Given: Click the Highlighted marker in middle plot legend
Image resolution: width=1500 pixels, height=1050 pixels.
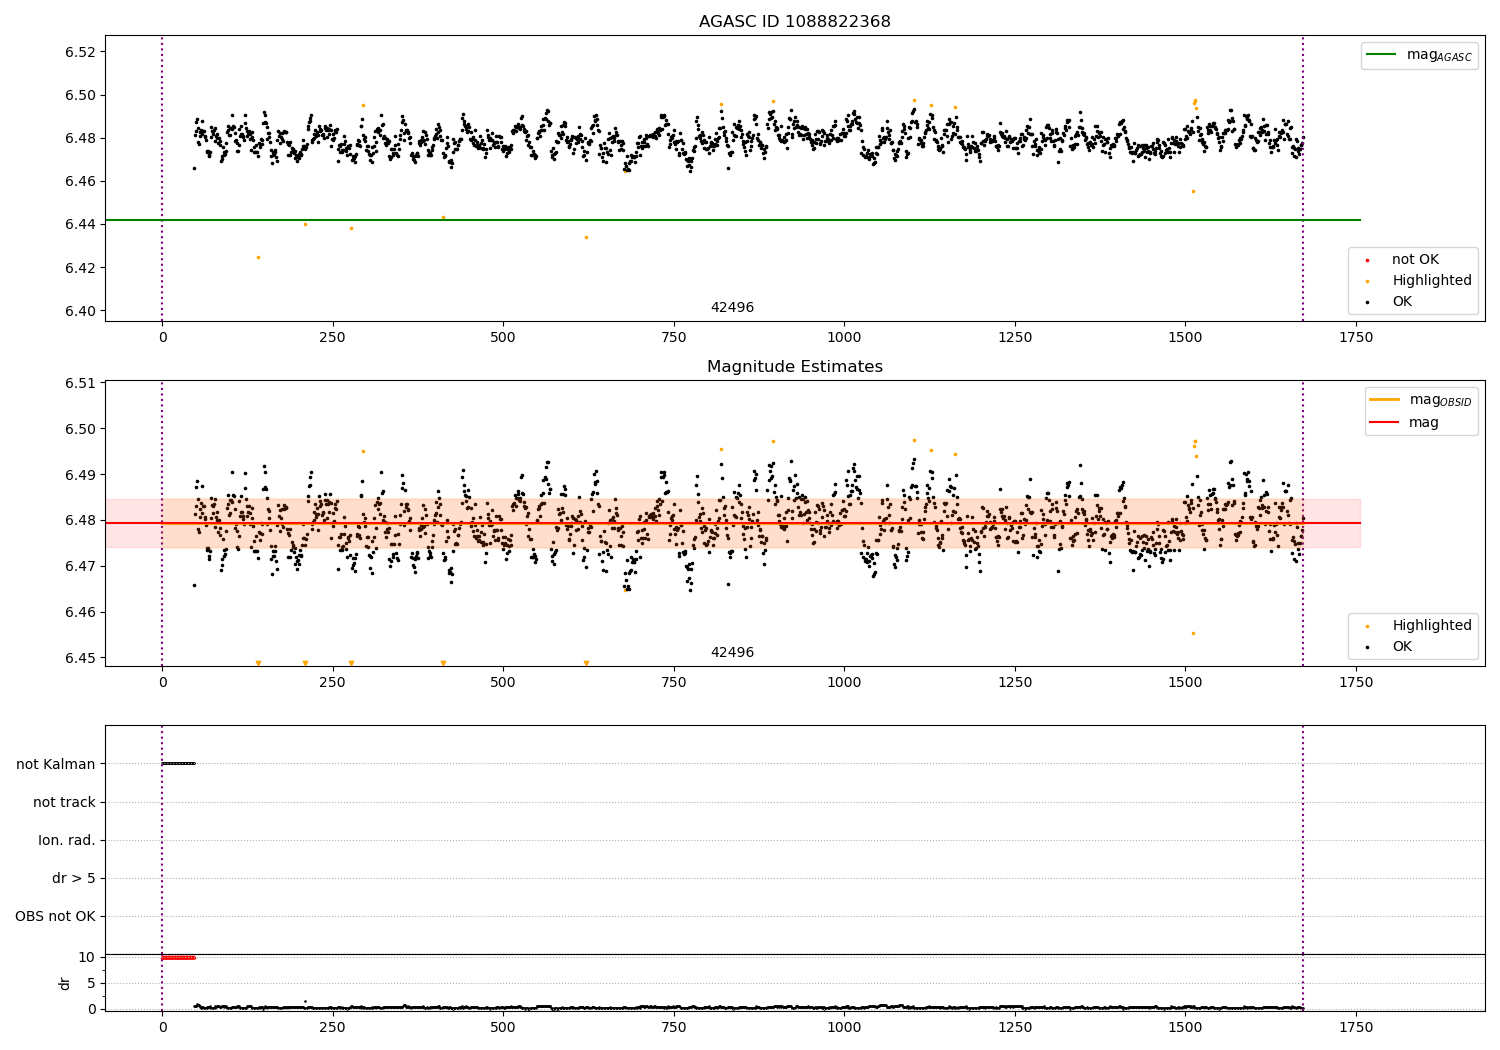Looking at the screenshot, I should point(1367,626).
